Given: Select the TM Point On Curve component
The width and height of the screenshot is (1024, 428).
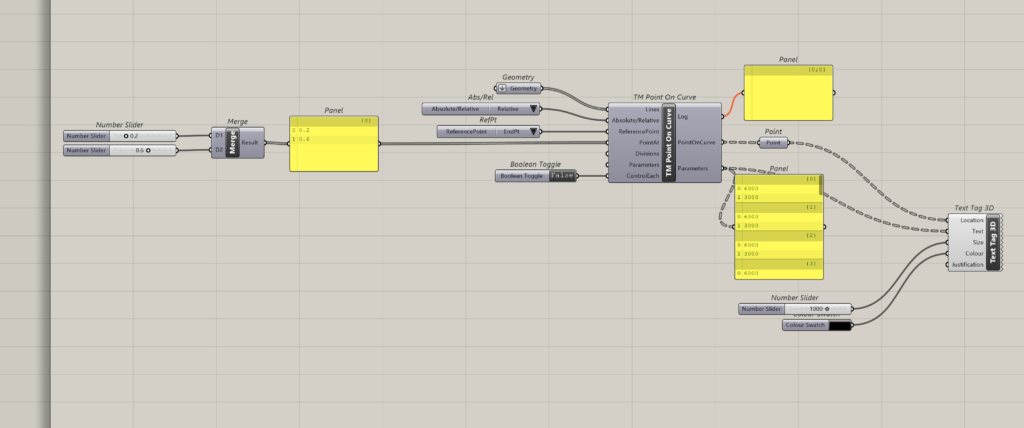Looking at the screenshot, I should pyautogui.click(x=669, y=142).
